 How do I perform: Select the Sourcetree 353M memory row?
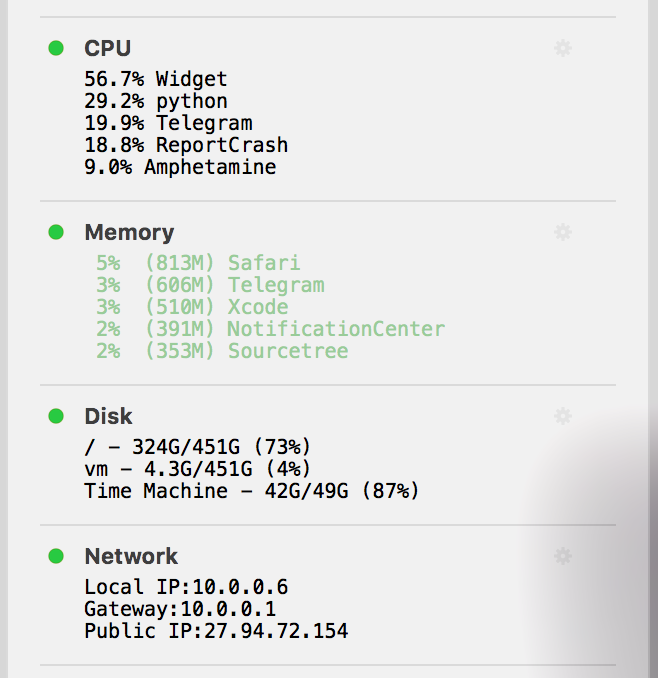coord(222,351)
